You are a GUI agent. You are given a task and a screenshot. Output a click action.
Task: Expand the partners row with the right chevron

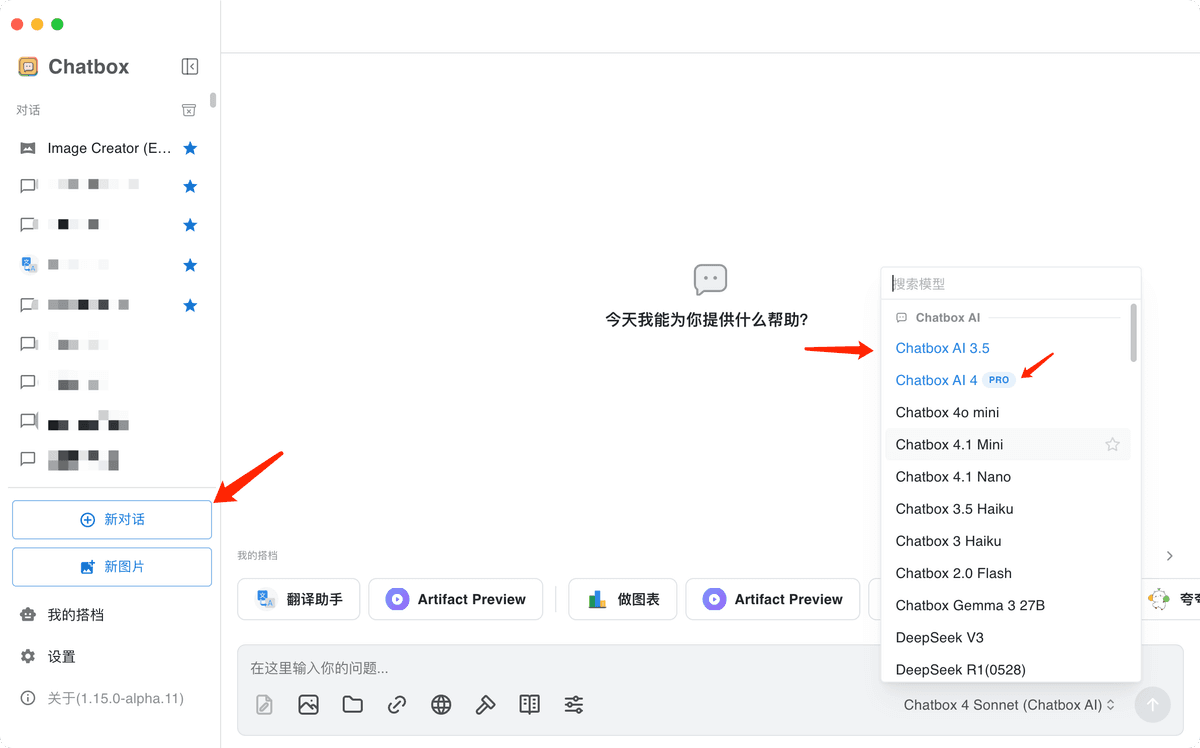point(1169,555)
